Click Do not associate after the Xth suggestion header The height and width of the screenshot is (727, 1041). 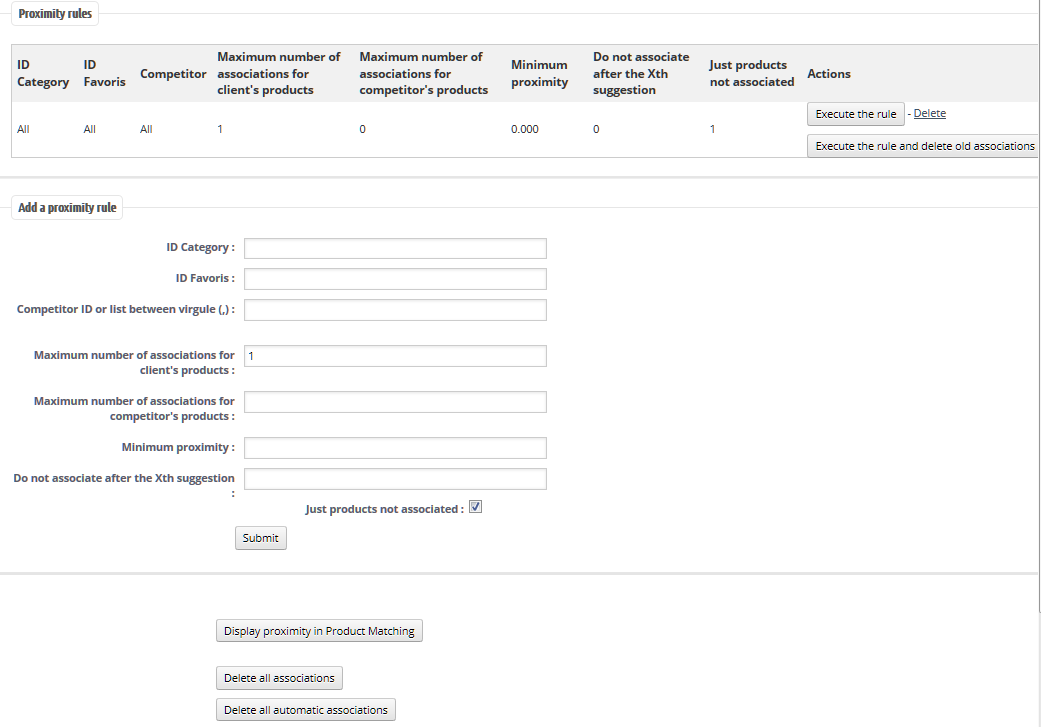pos(641,73)
